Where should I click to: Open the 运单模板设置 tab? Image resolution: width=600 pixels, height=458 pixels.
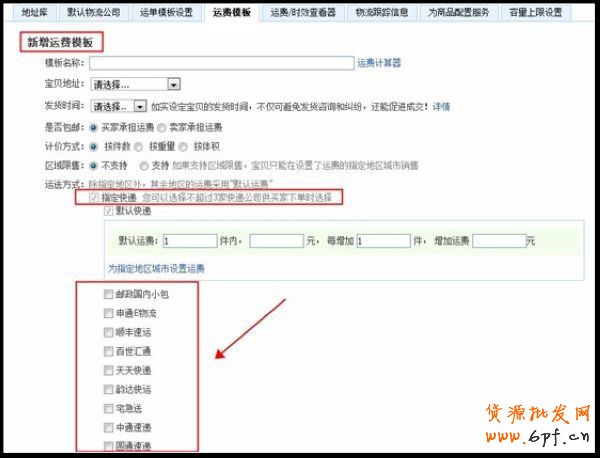point(165,13)
